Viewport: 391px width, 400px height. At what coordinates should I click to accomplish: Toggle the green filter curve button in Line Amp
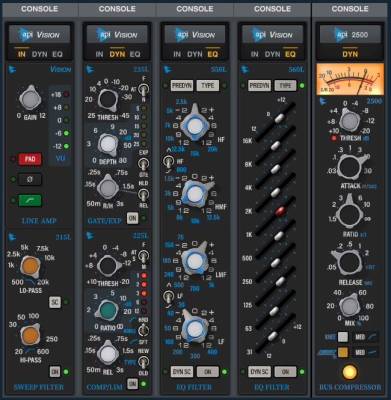(30, 200)
